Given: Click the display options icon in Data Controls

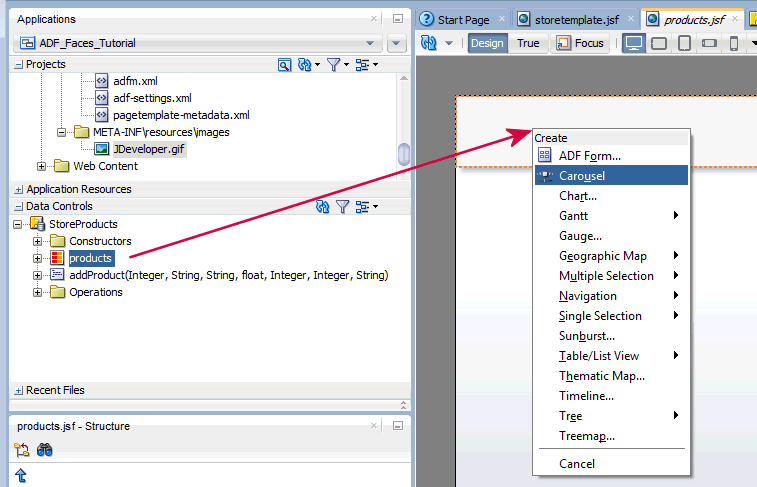Looking at the screenshot, I should 363,207.
